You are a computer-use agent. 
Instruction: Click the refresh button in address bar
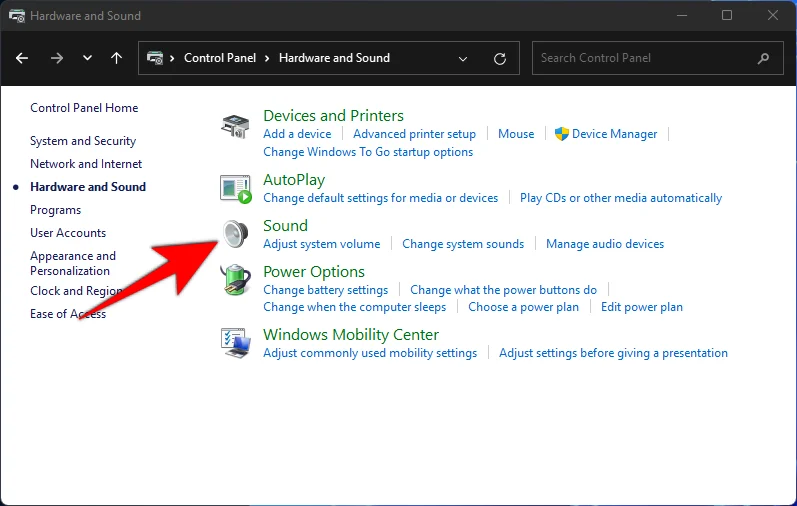pos(500,58)
